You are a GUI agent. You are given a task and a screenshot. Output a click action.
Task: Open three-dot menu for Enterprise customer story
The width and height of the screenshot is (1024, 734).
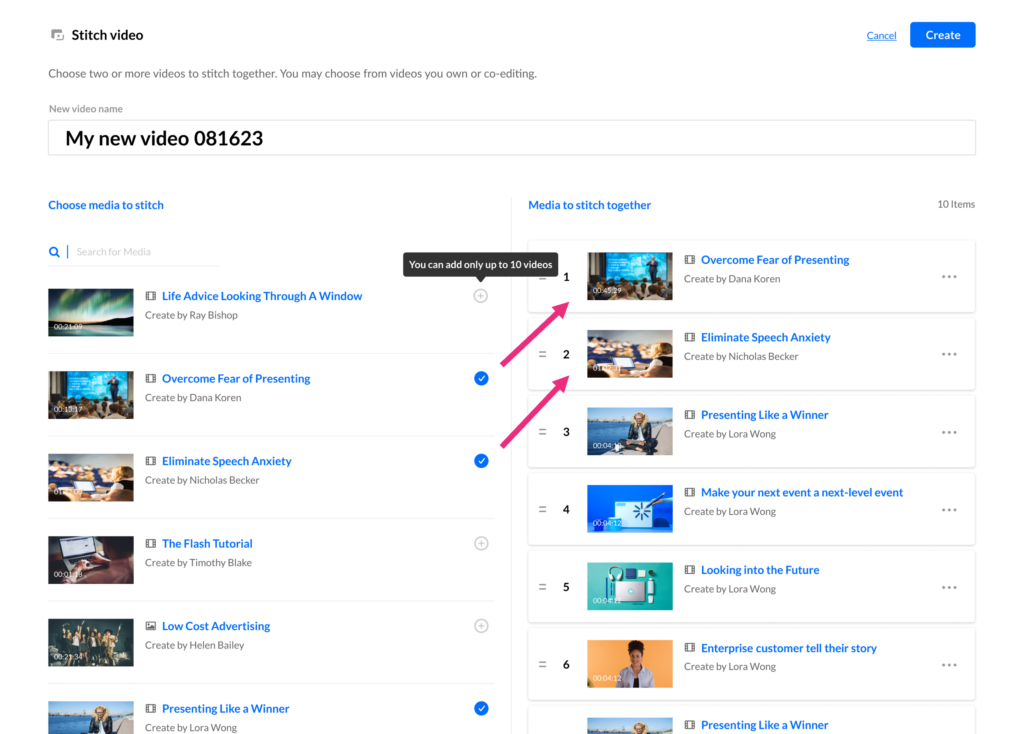[x=949, y=664]
